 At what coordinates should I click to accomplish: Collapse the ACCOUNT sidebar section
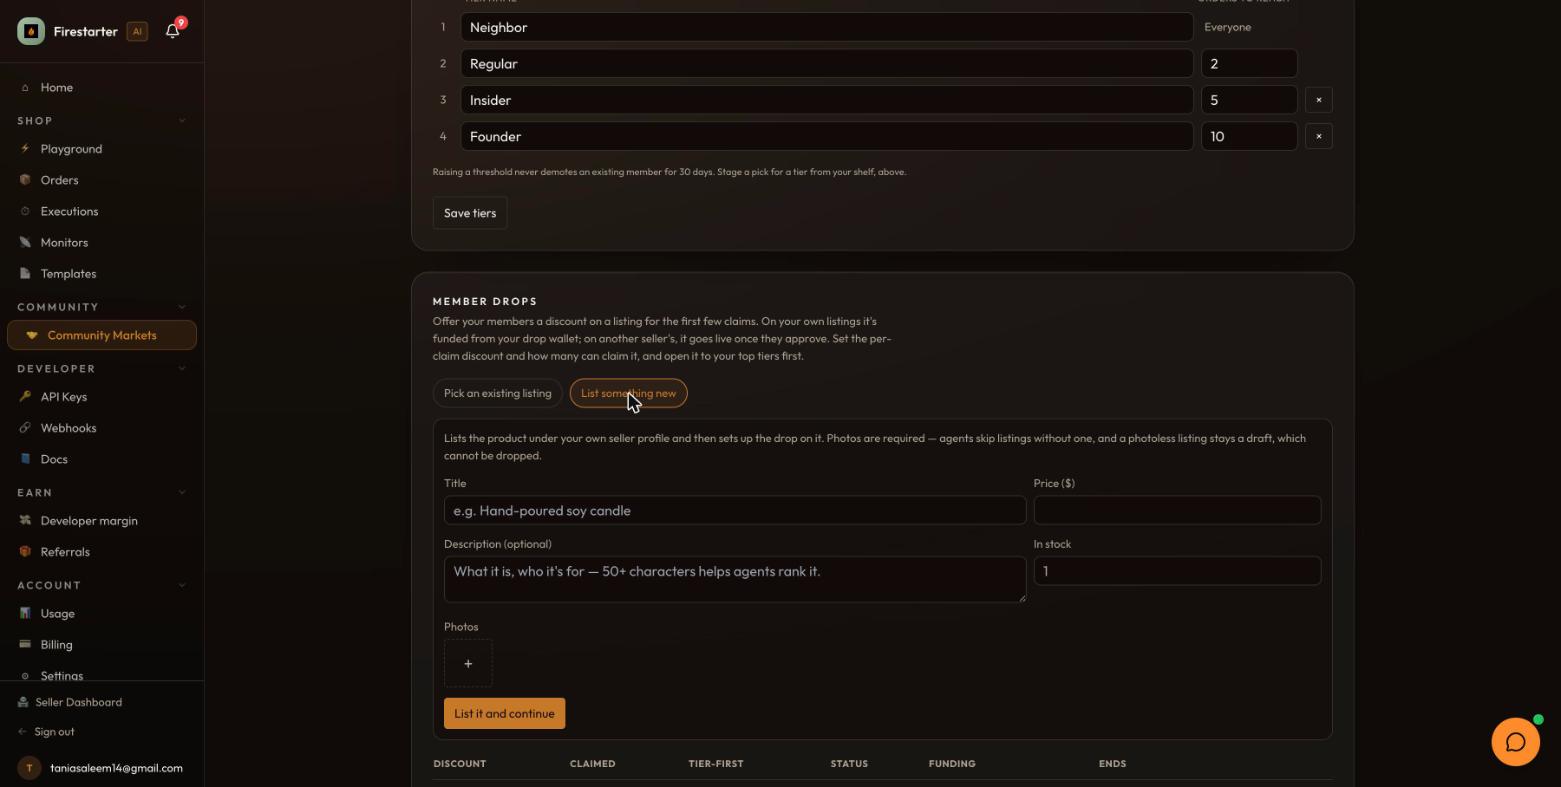pyautogui.click(x=182, y=585)
